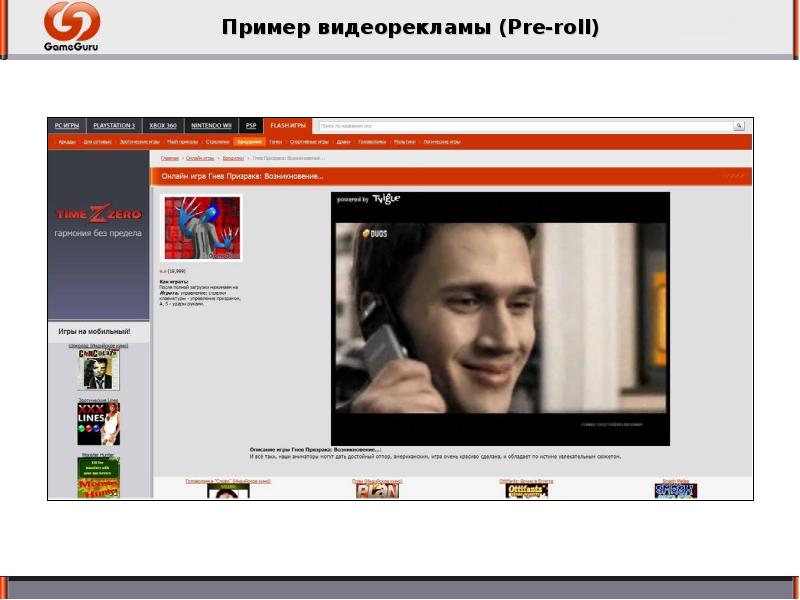Click the Plan game icon at bottom

[x=377, y=491]
